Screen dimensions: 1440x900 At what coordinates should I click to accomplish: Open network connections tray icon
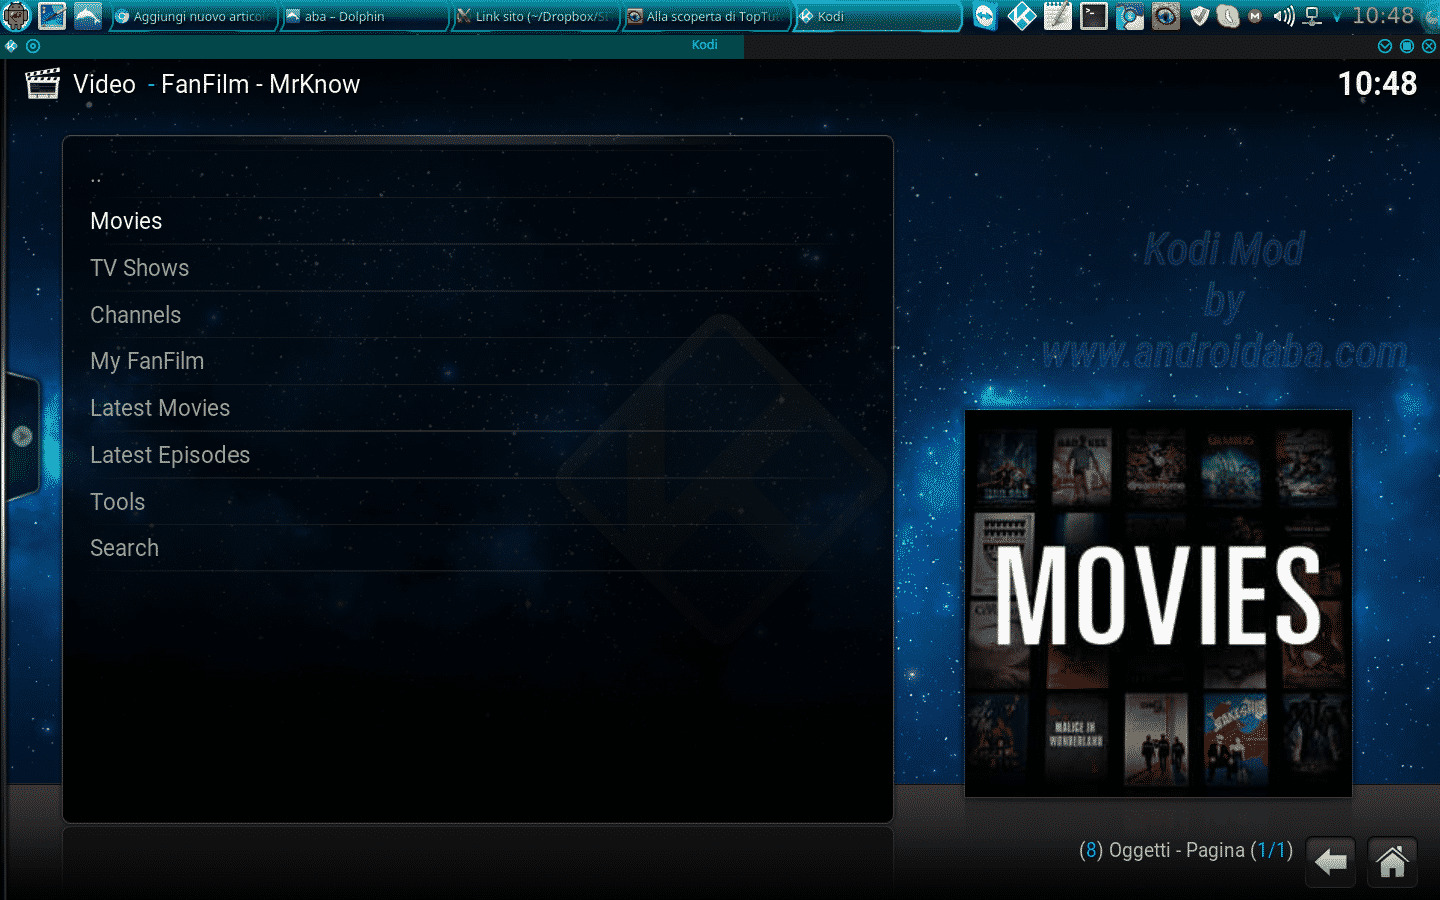(1313, 16)
